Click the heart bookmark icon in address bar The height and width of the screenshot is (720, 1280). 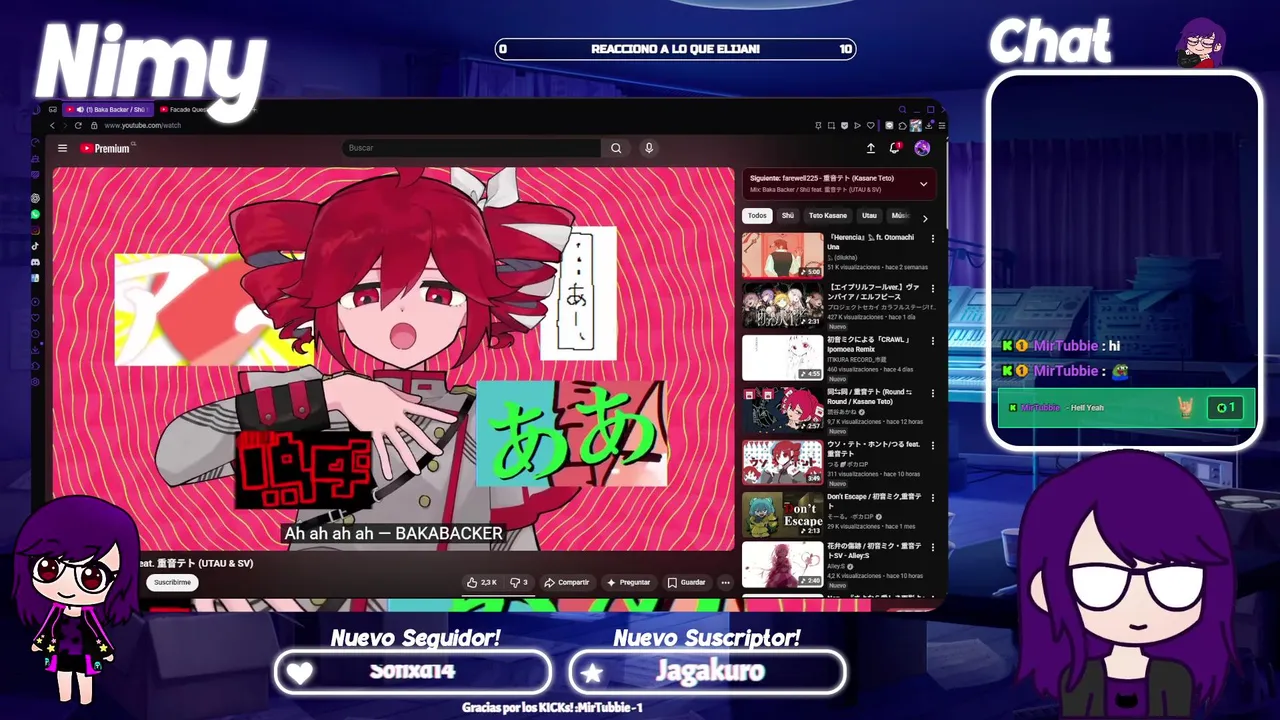[871, 125]
